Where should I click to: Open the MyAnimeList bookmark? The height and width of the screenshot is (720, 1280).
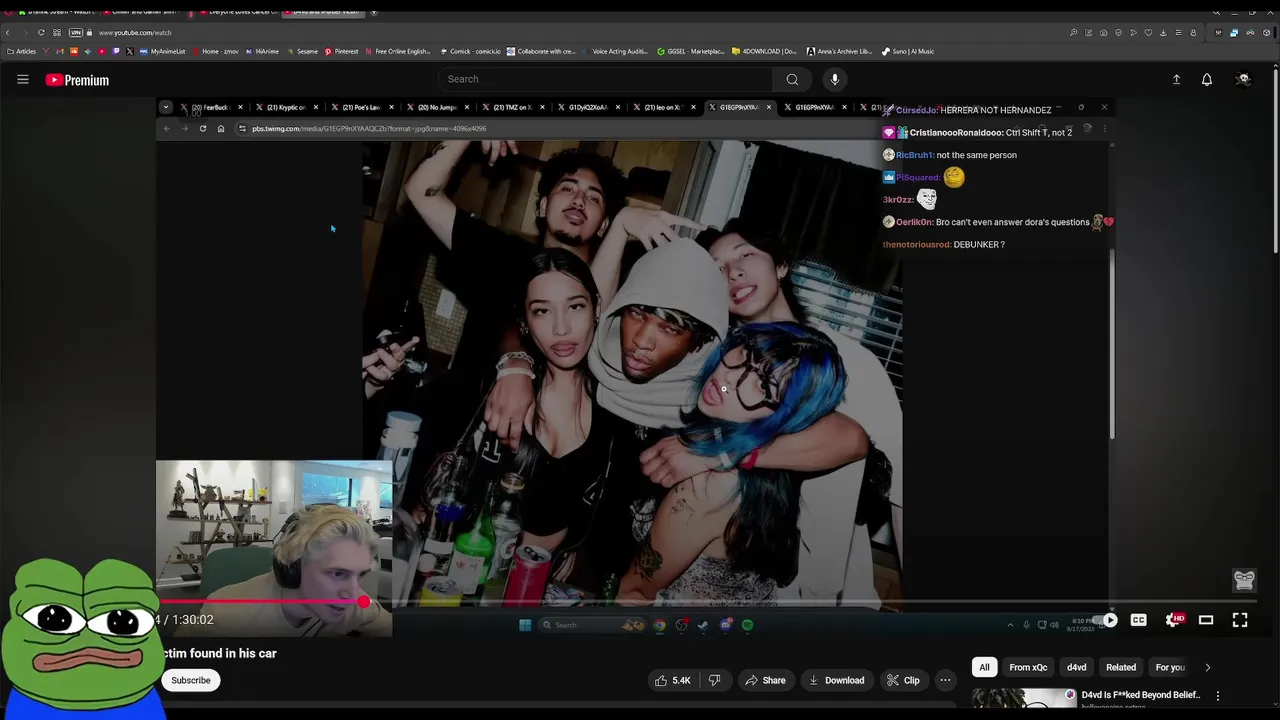coord(163,51)
